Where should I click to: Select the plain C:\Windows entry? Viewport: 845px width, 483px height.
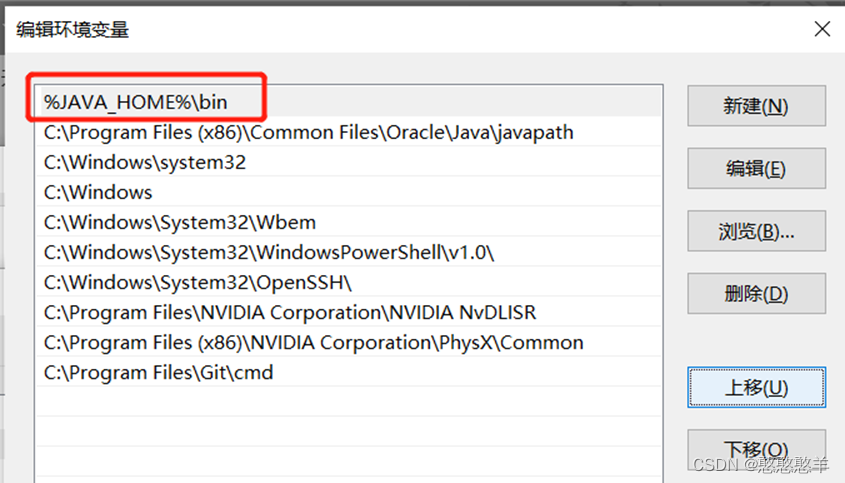[348, 192]
